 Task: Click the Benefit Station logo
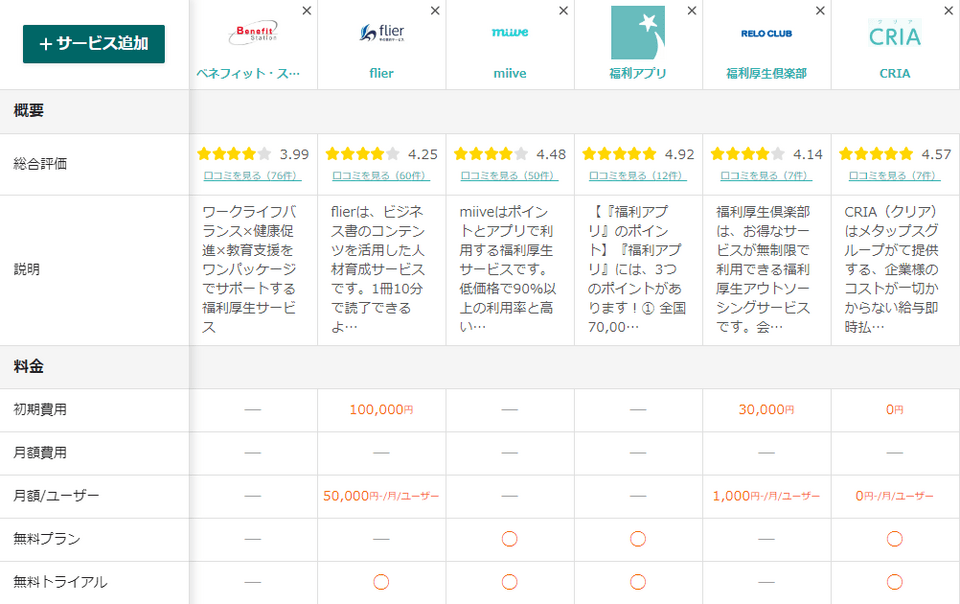pyautogui.click(x=252, y=33)
